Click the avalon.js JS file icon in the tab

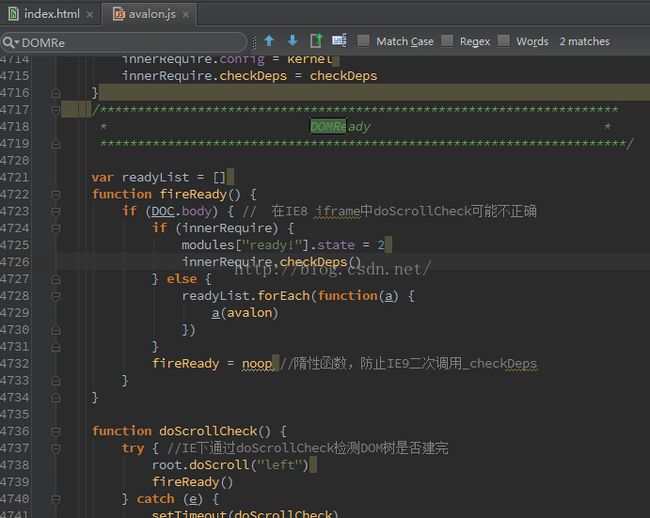point(119,14)
